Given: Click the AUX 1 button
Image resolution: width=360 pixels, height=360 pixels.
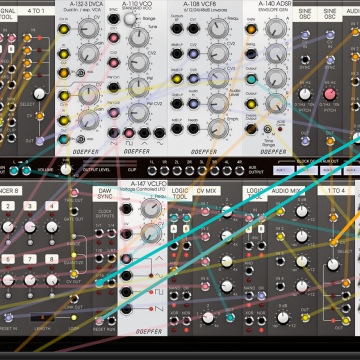Looking at the screenshot, I should tap(284, 171).
